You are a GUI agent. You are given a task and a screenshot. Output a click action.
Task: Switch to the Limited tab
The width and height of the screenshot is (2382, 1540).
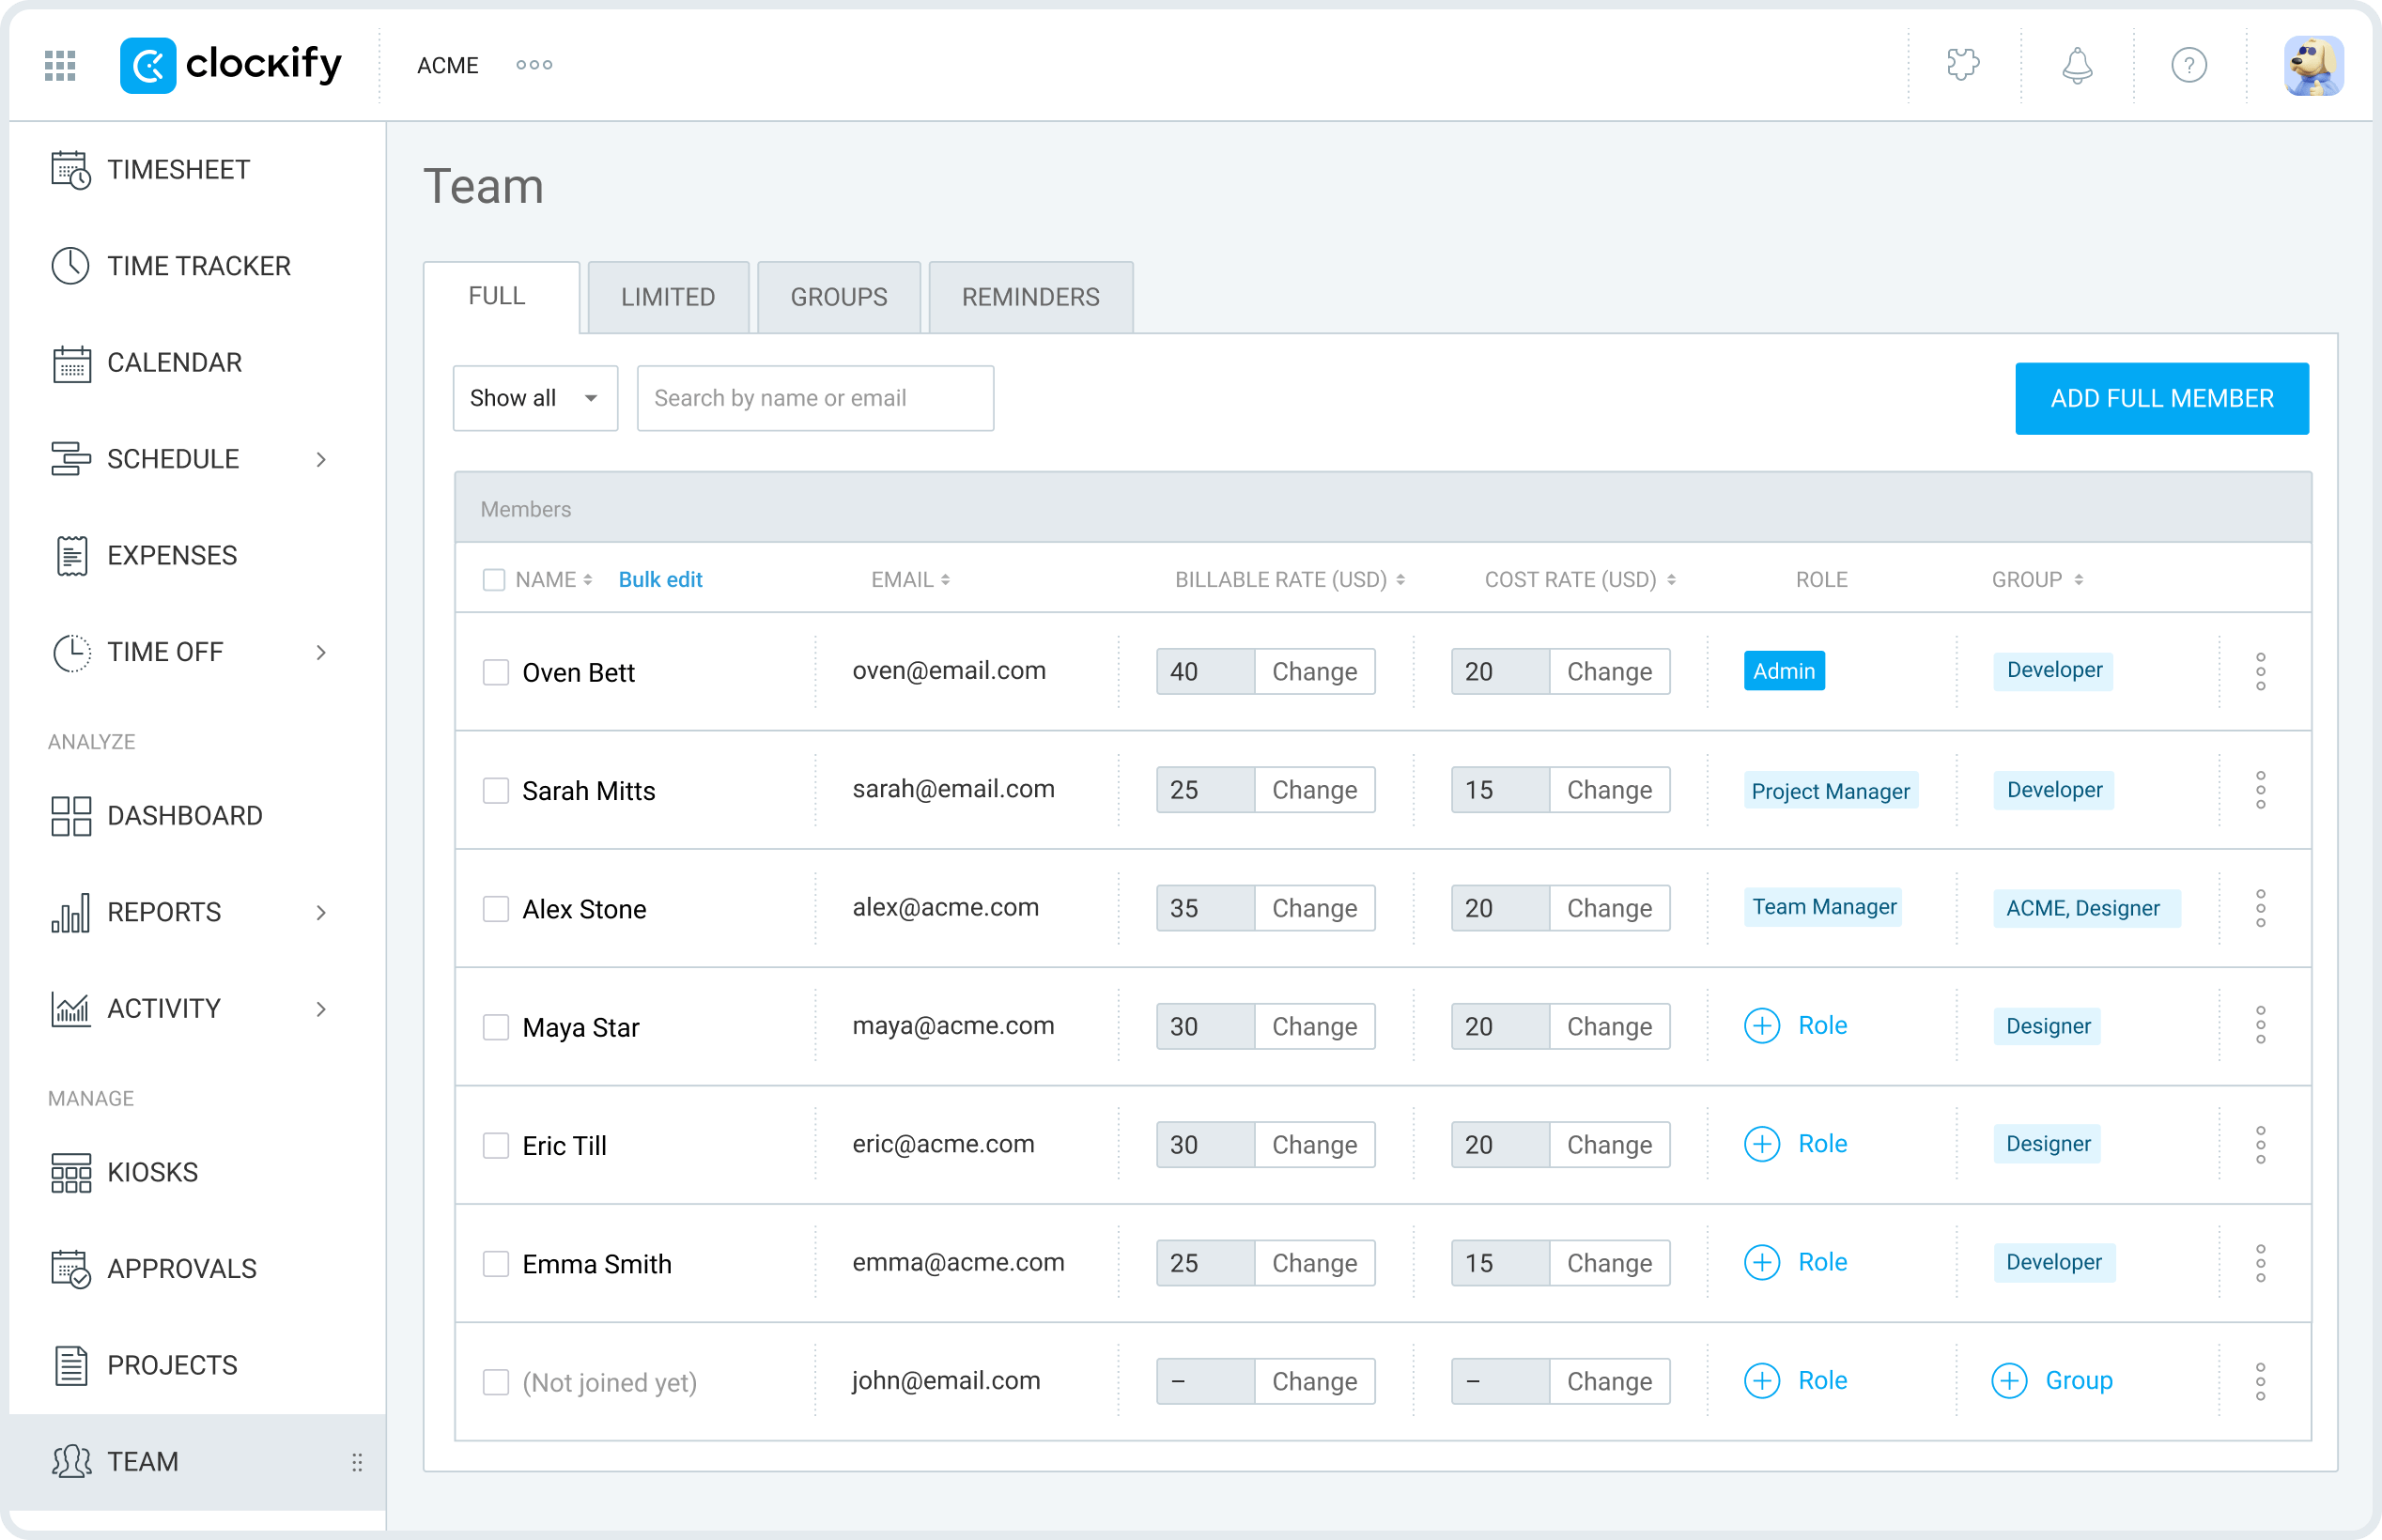[x=668, y=297]
